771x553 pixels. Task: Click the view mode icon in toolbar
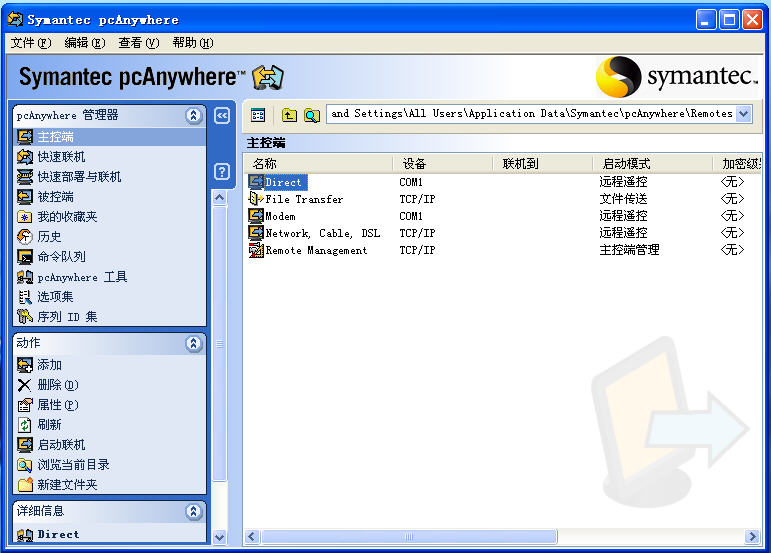(258, 115)
